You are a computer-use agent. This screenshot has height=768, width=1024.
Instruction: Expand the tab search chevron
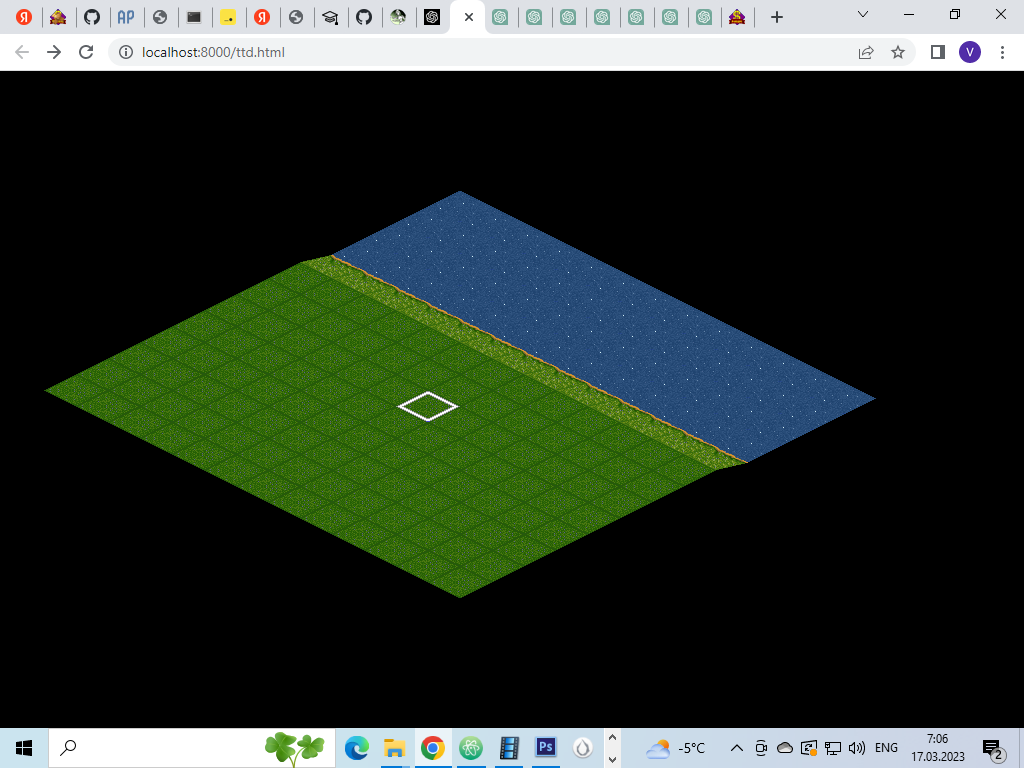(863, 14)
